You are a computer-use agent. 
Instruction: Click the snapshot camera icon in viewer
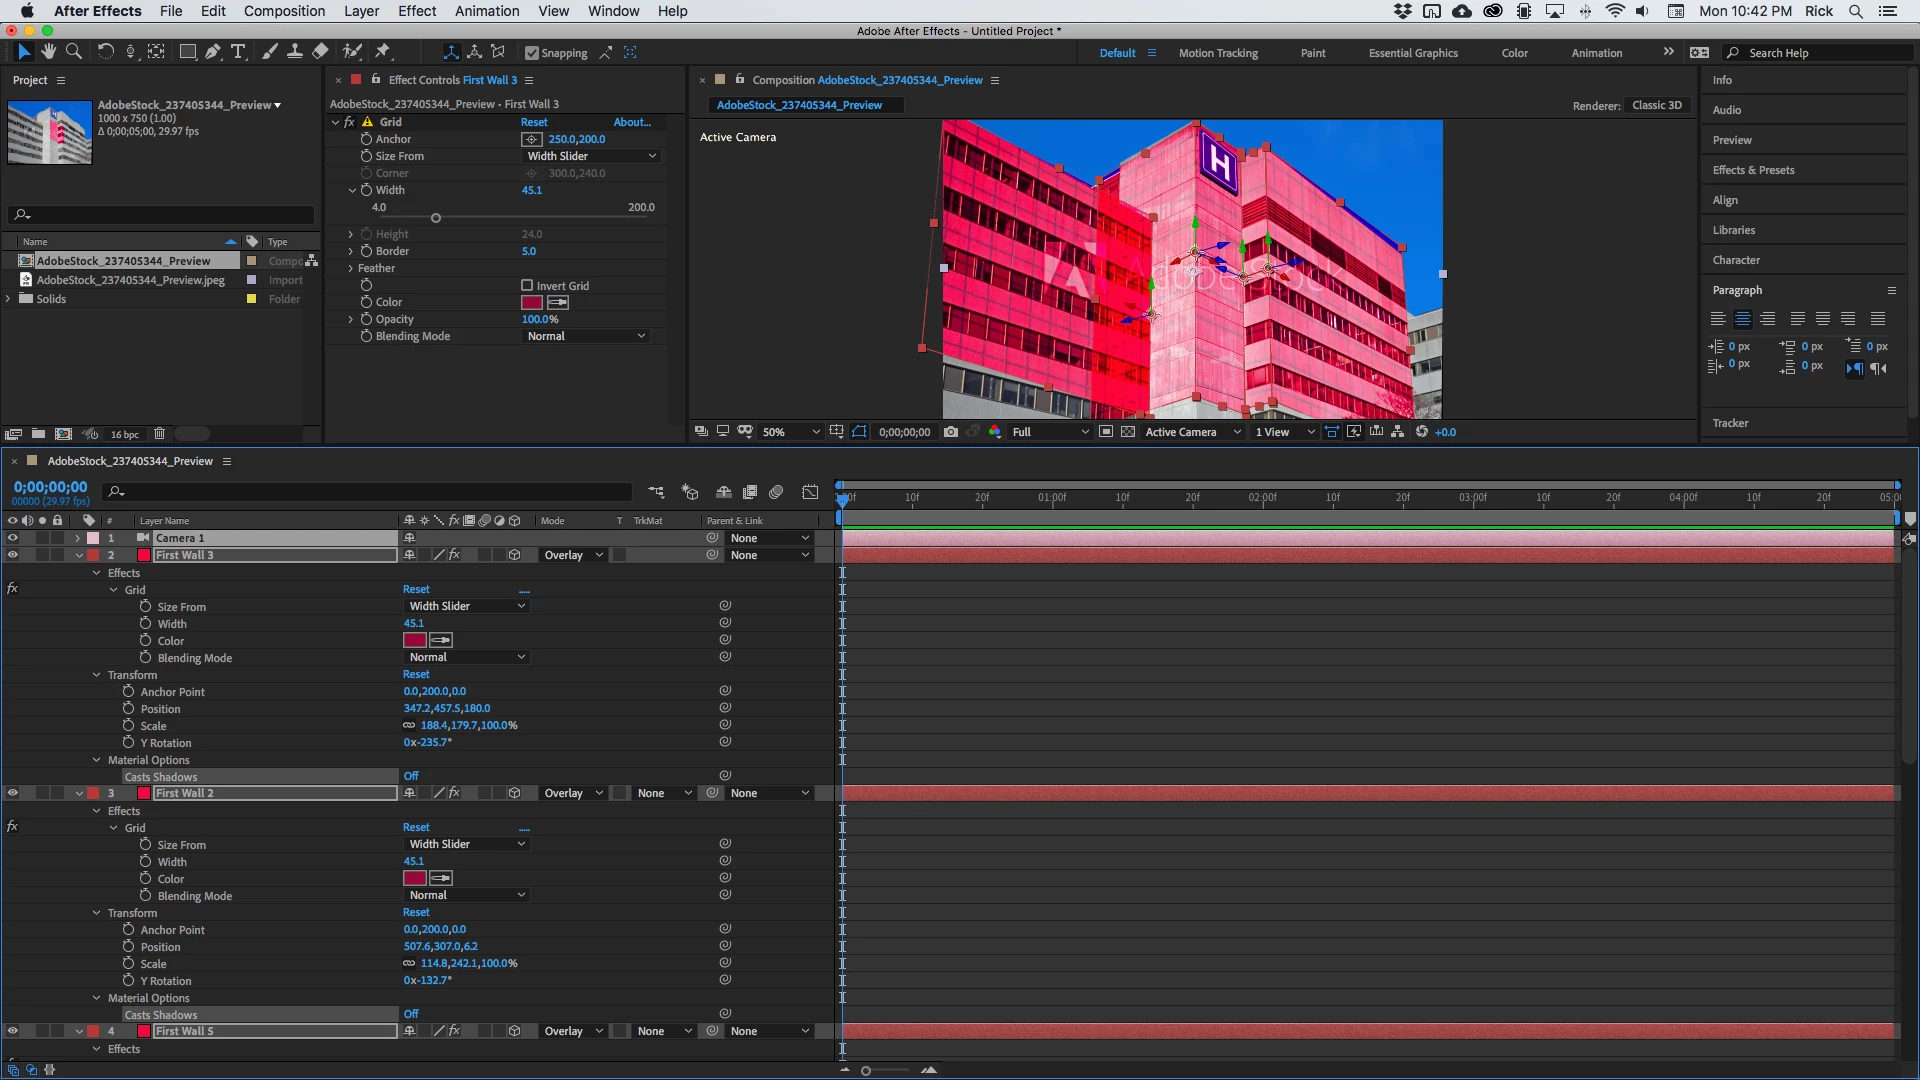(x=951, y=432)
